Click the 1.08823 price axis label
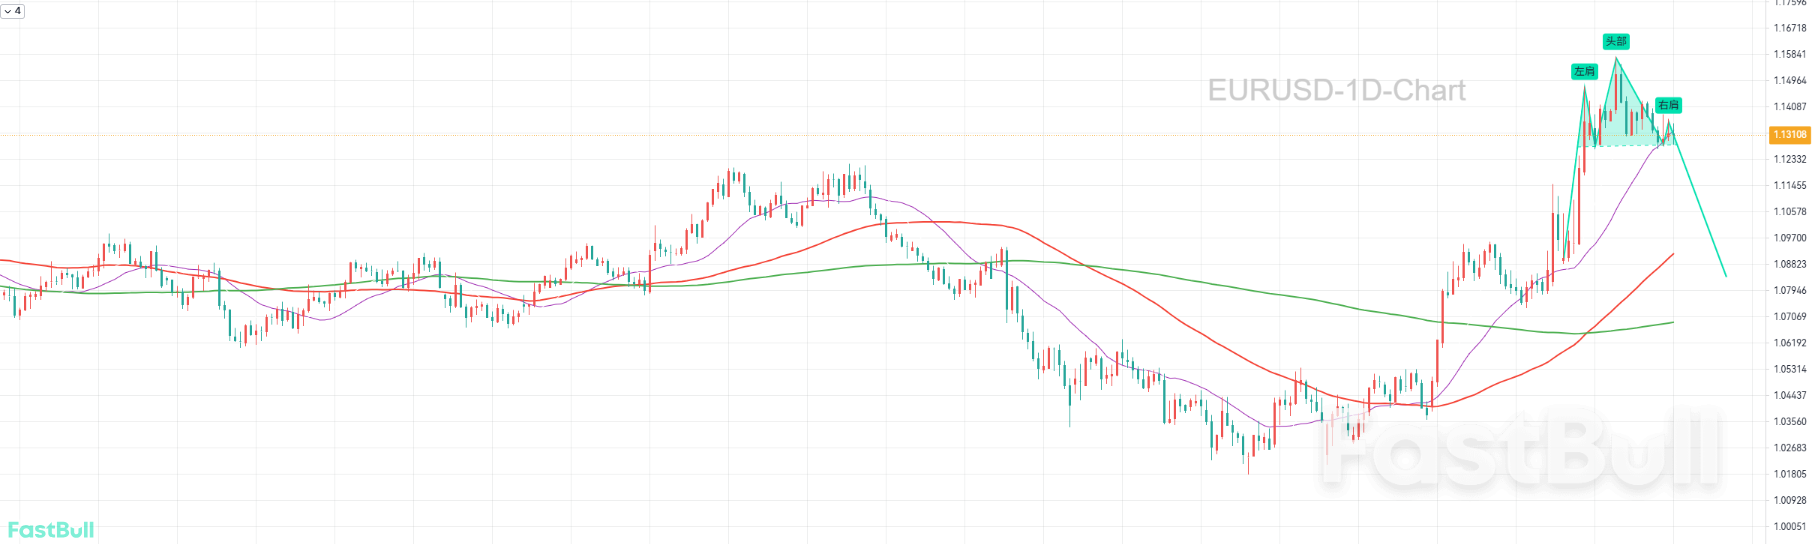Viewport: 1817px width, 544px height. coord(1789,265)
